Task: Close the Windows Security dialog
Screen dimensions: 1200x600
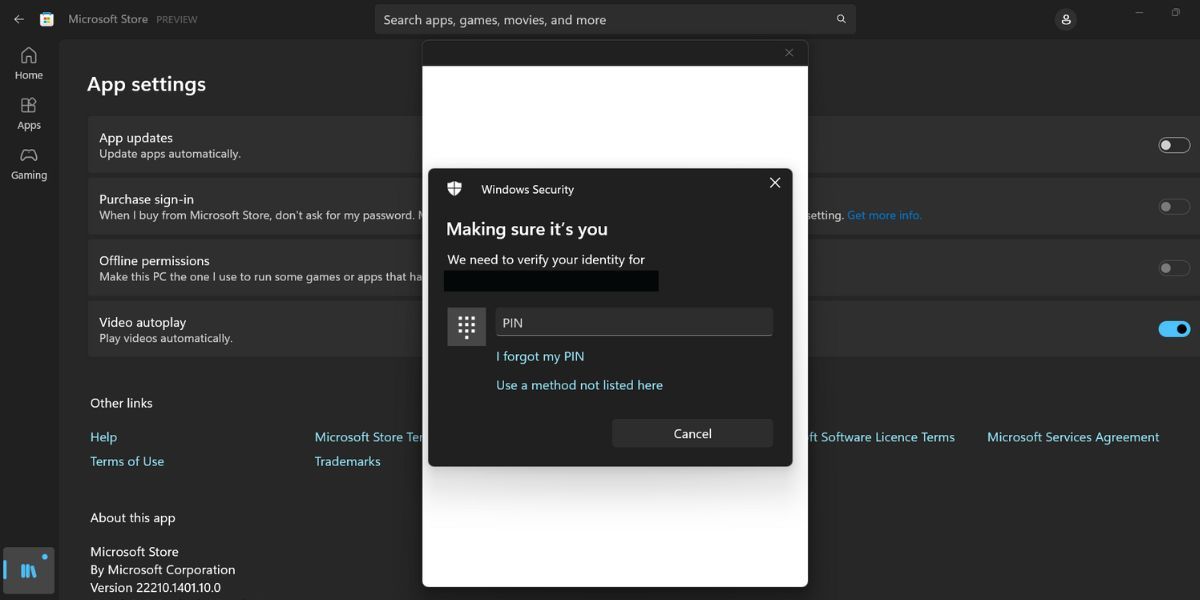Action: 774,183
